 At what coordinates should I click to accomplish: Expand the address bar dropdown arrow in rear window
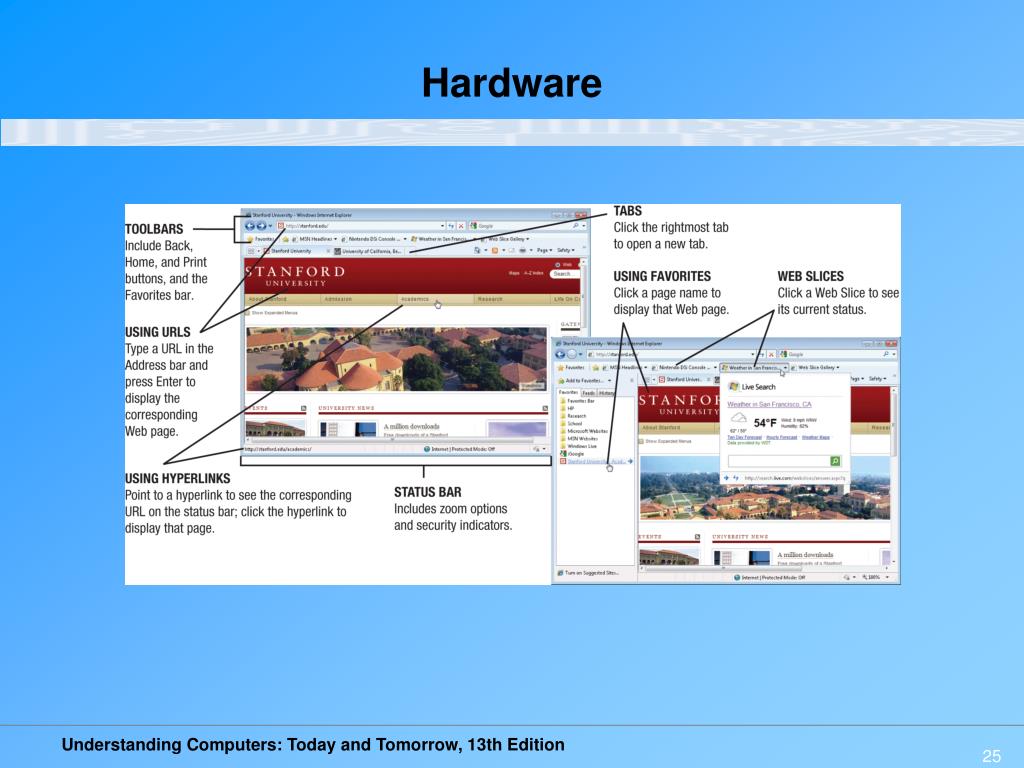pyautogui.click(x=442, y=226)
